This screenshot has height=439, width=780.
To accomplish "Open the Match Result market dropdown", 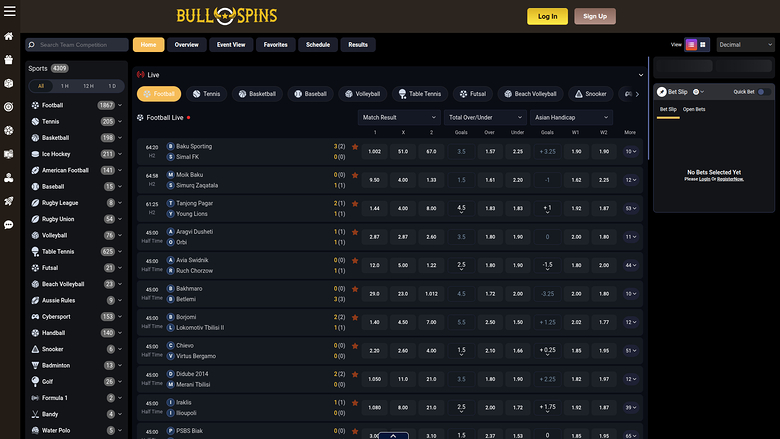I will click(x=399, y=117).
